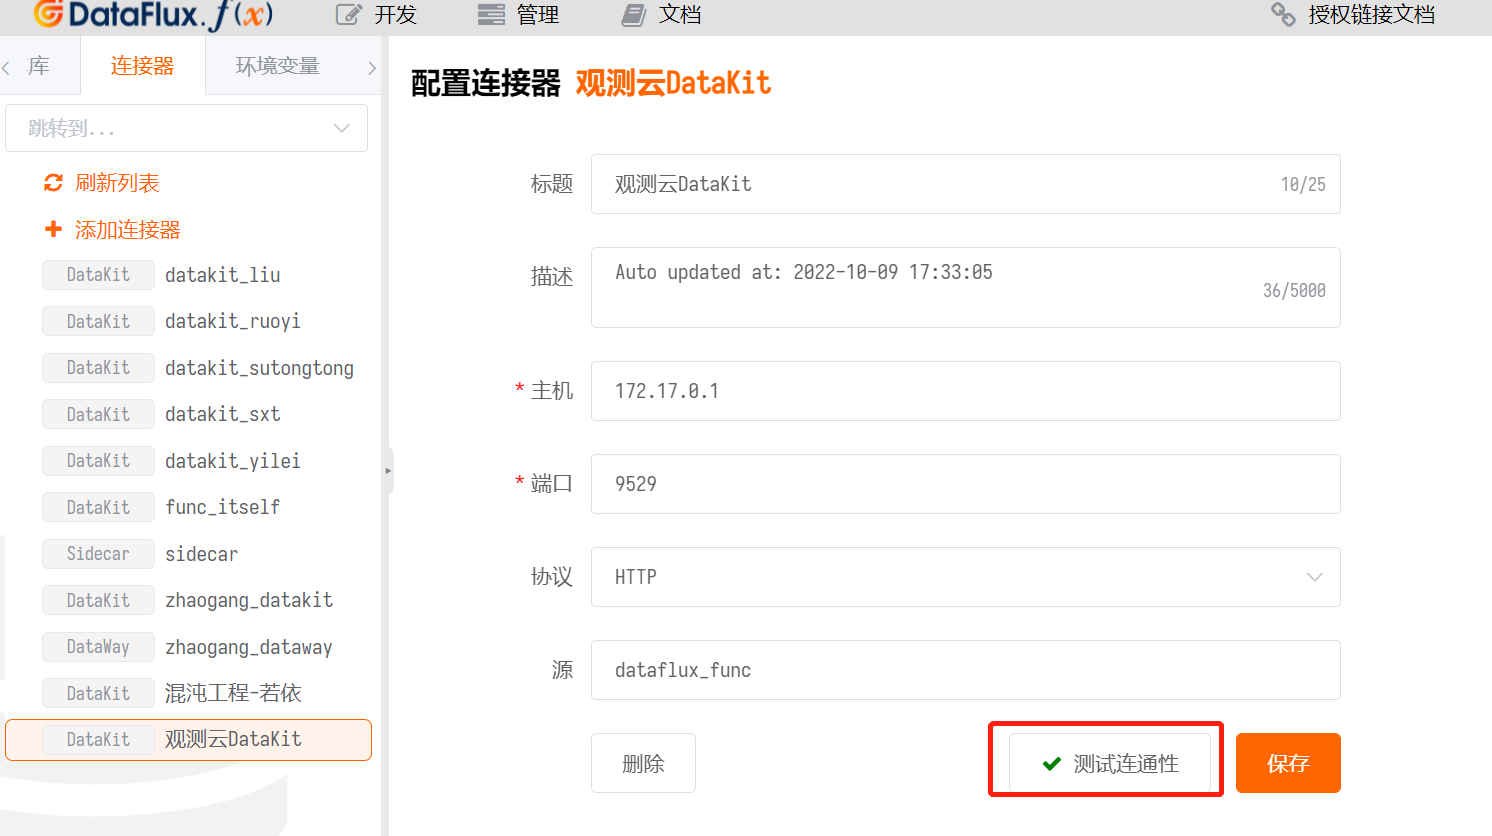Viewport: 1492px width, 836px height.
Task: Click the green checkmark on 测试连通性
Action: 1052,764
